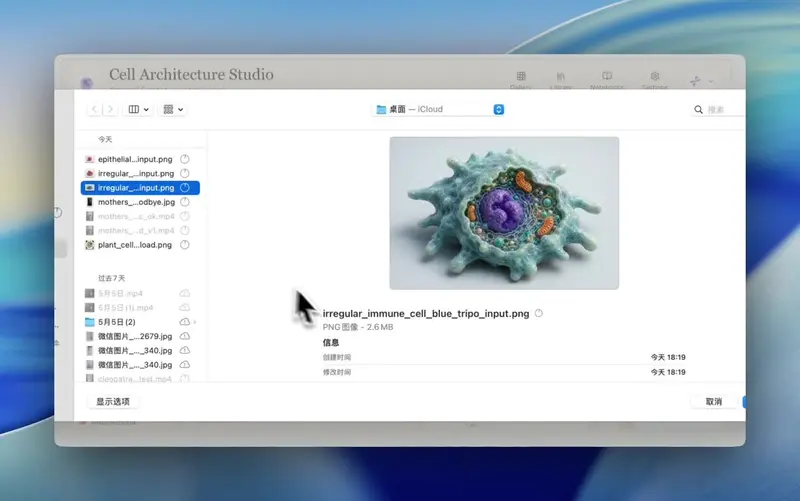The image size is (800, 501).
Task: Go back with the left arrow in file dialog
Action: point(94,109)
